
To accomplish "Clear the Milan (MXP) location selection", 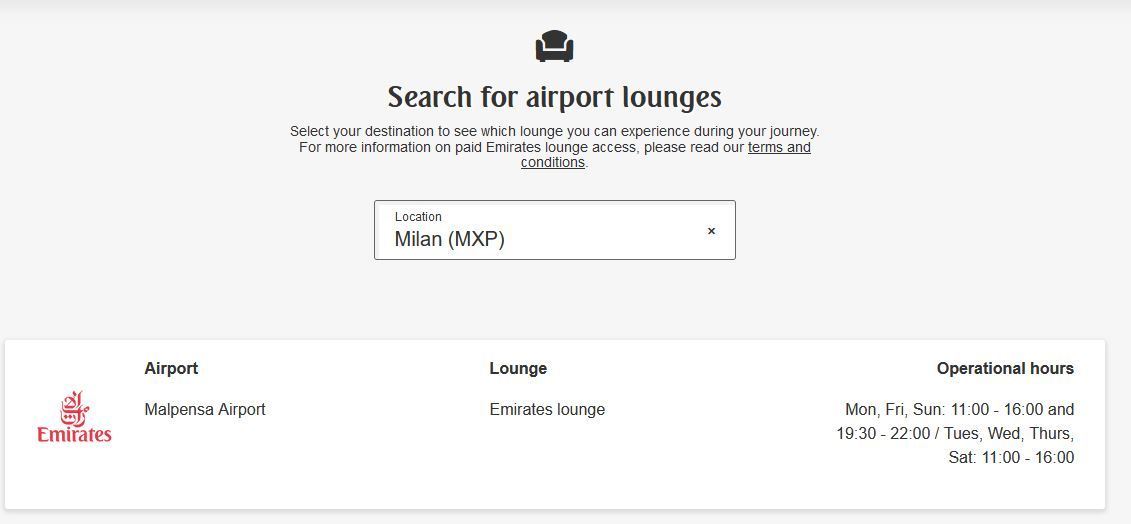I will click(711, 231).
